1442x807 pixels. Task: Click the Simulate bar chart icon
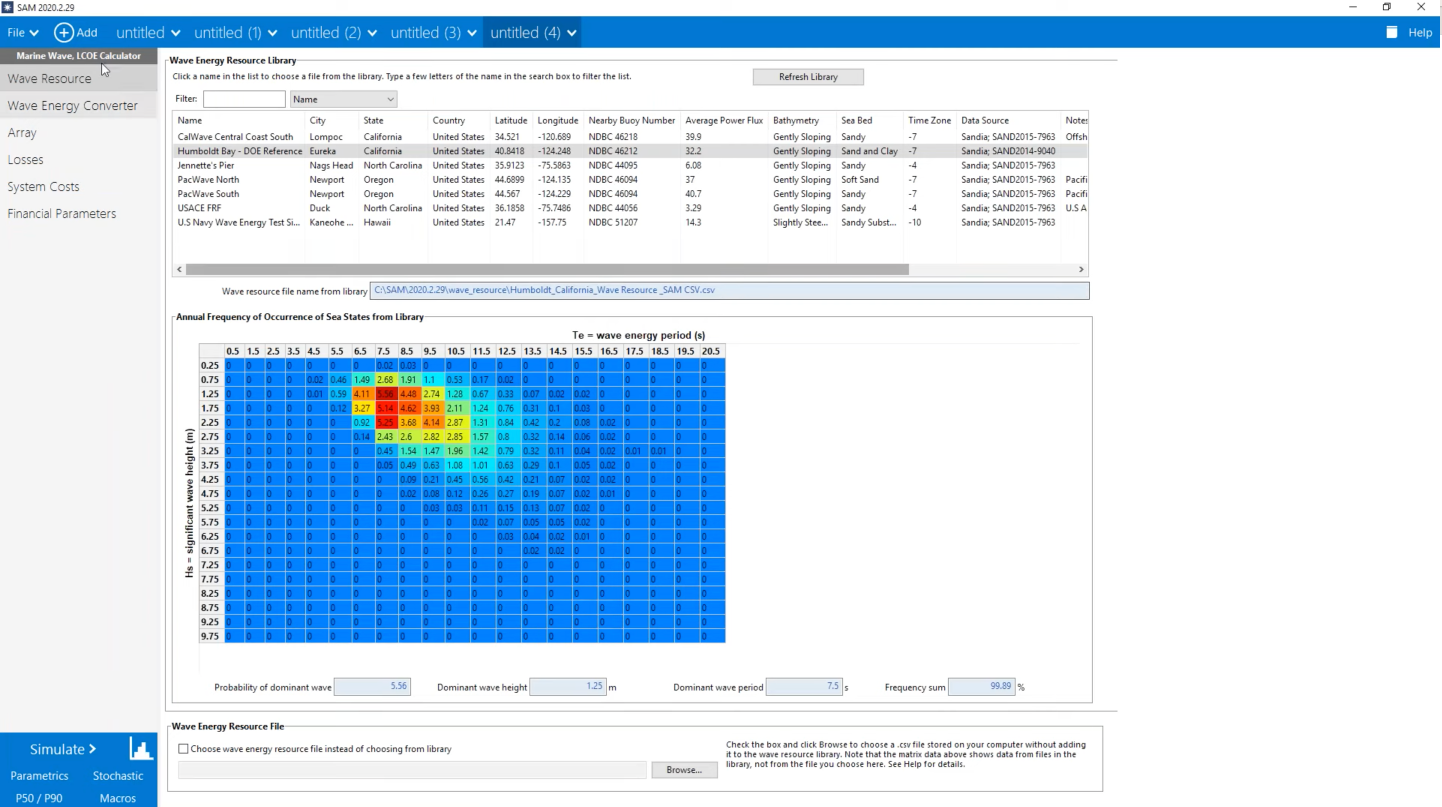140,749
